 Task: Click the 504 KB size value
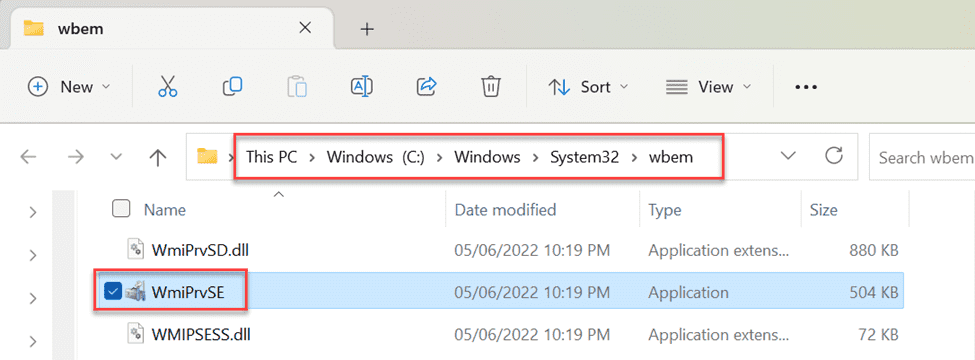click(874, 292)
